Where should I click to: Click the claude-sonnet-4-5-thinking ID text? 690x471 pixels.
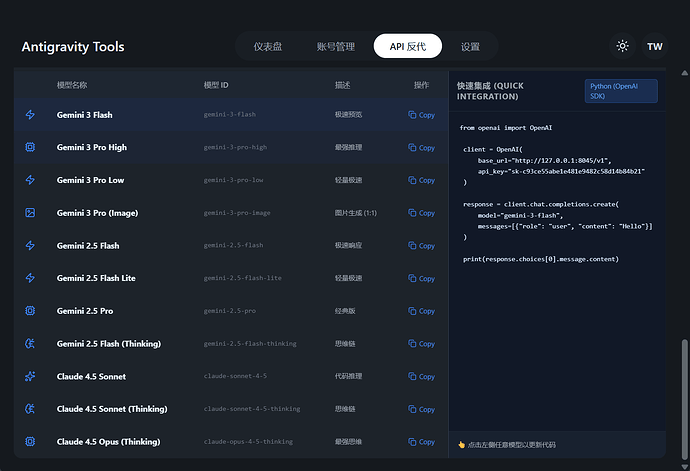(x=252, y=409)
